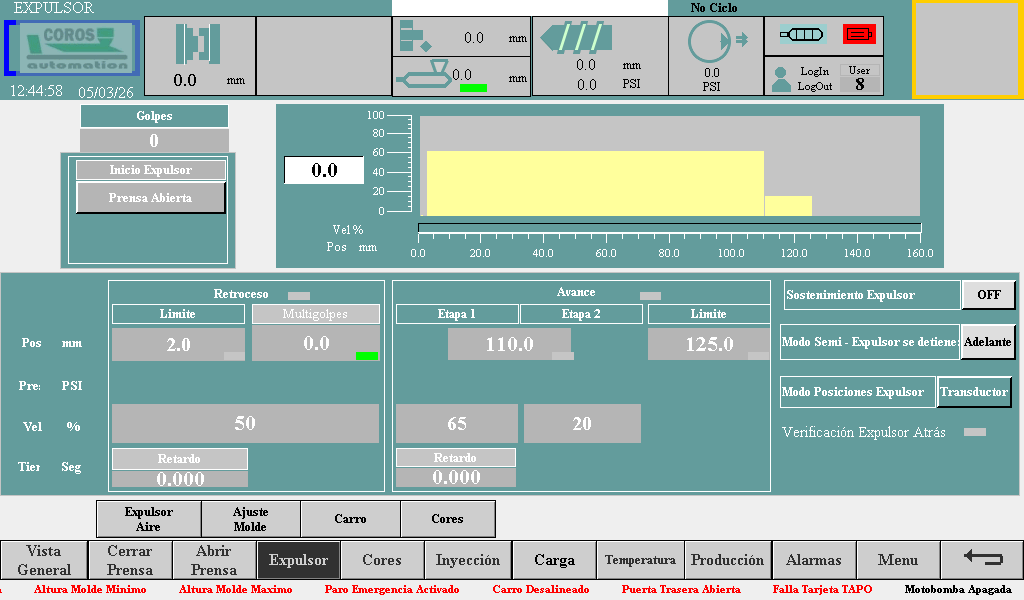Viewport: 1024px width, 600px height.
Task: Toggle Modo Semi setting Adelante
Action: coord(987,342)
